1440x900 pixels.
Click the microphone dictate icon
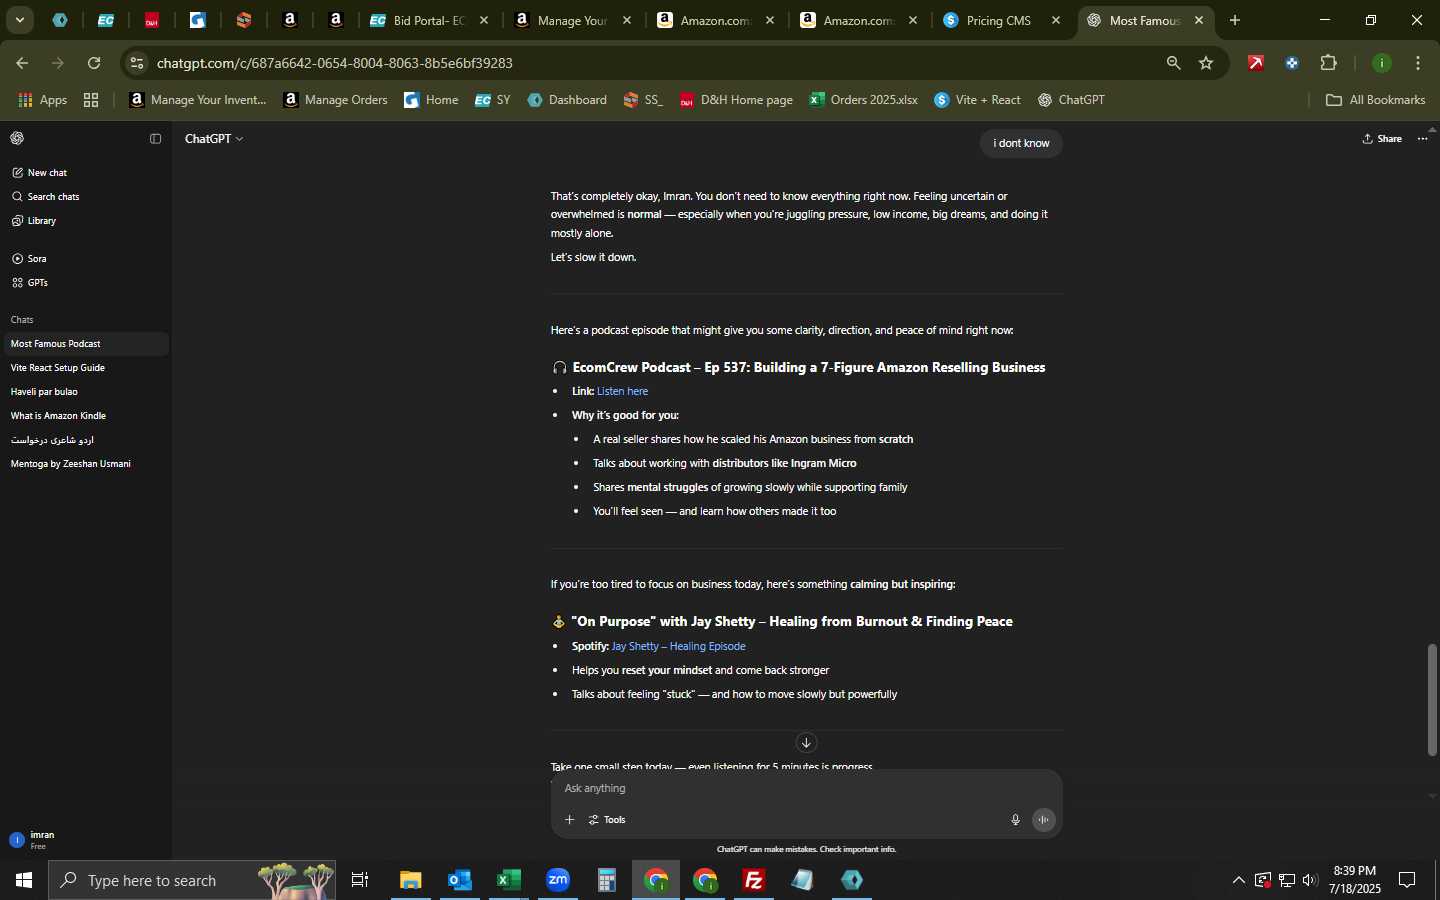1015,820
